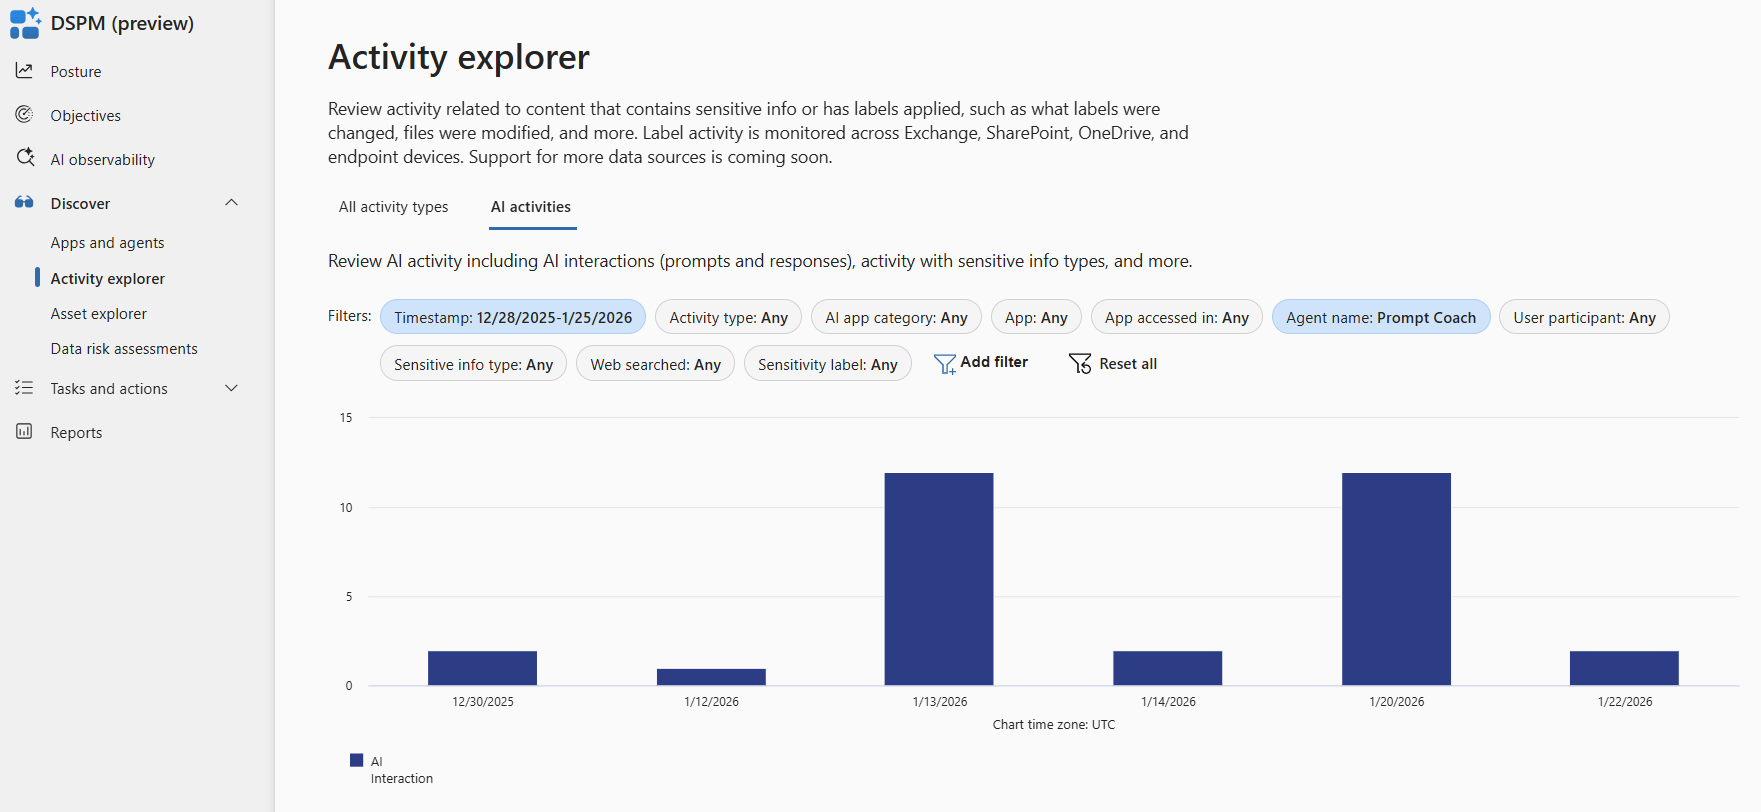Open the Agent name Prompt Coach filter
Viewport: 1761px width, 812px height.
1380,317
